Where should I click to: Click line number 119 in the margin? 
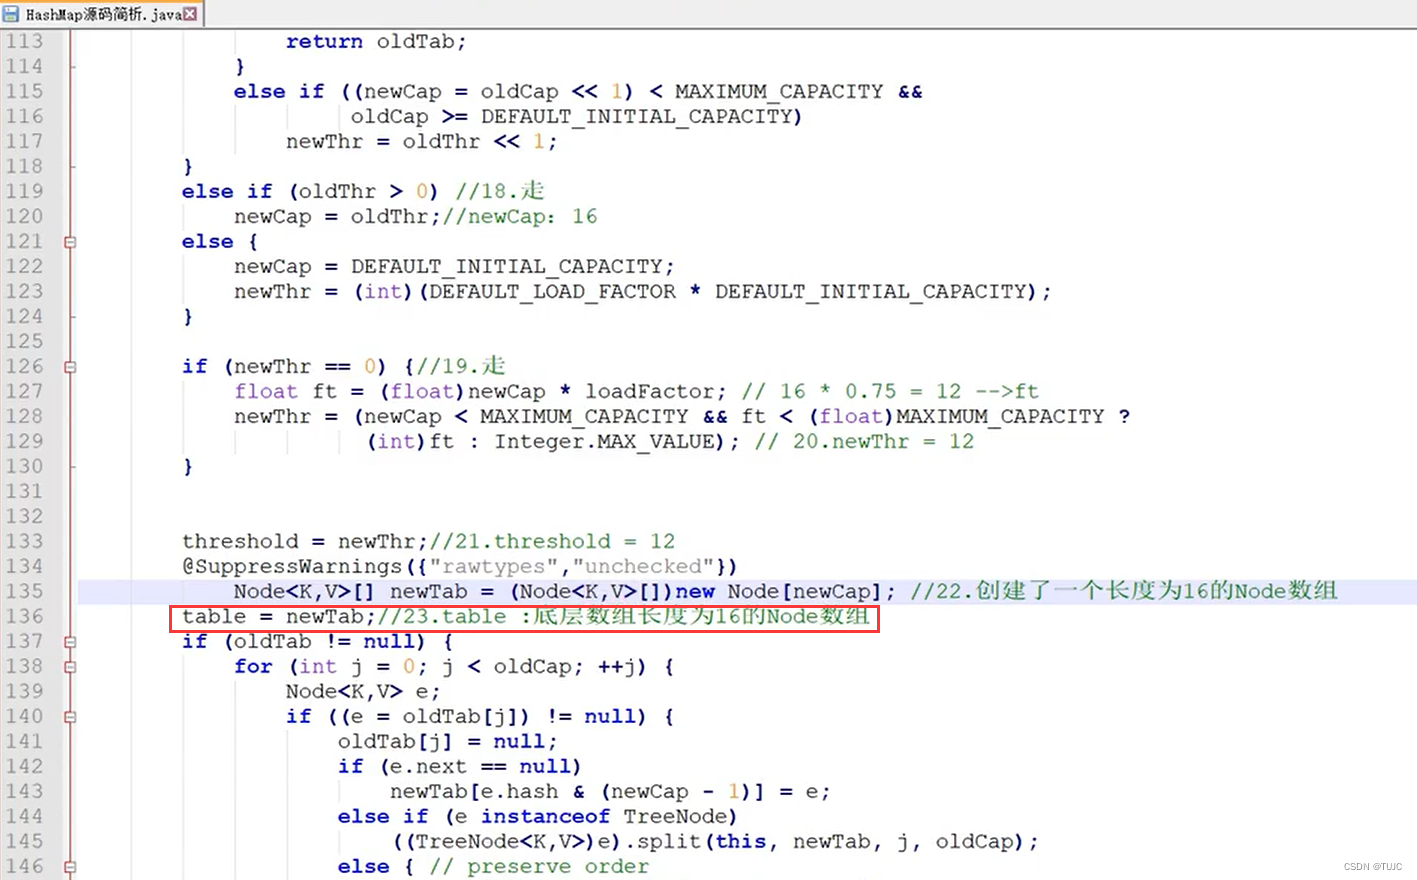pos(25,191)
